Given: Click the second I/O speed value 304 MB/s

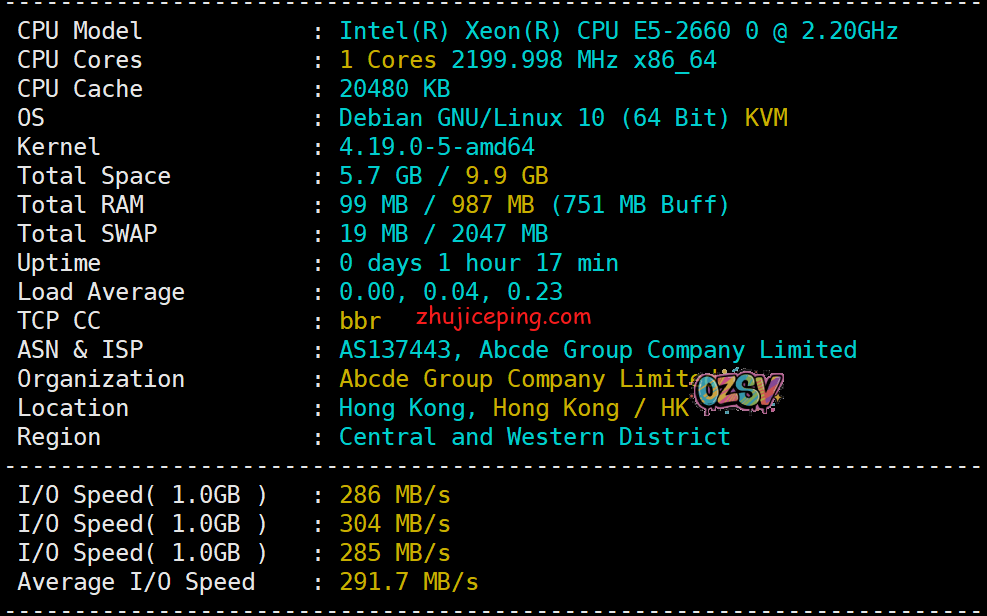Looking at the screenshot, I should pos(395,524).
